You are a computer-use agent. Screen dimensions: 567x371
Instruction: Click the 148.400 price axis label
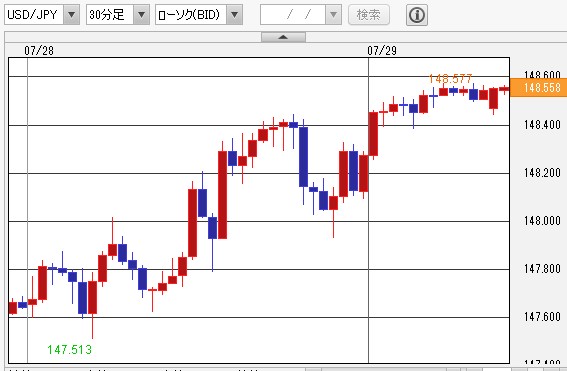coord(542,125)
